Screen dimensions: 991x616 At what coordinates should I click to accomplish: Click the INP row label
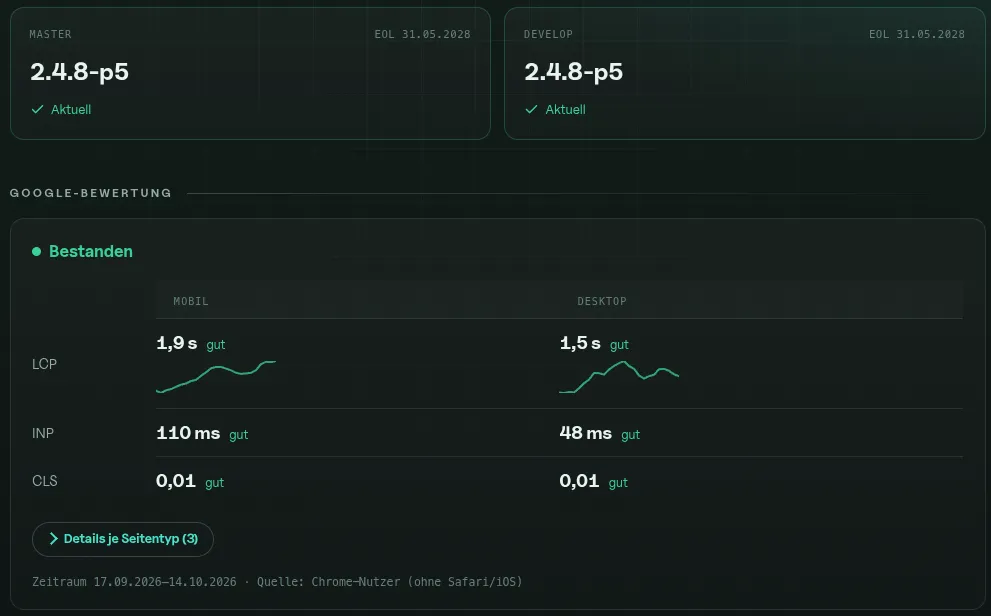43,433
